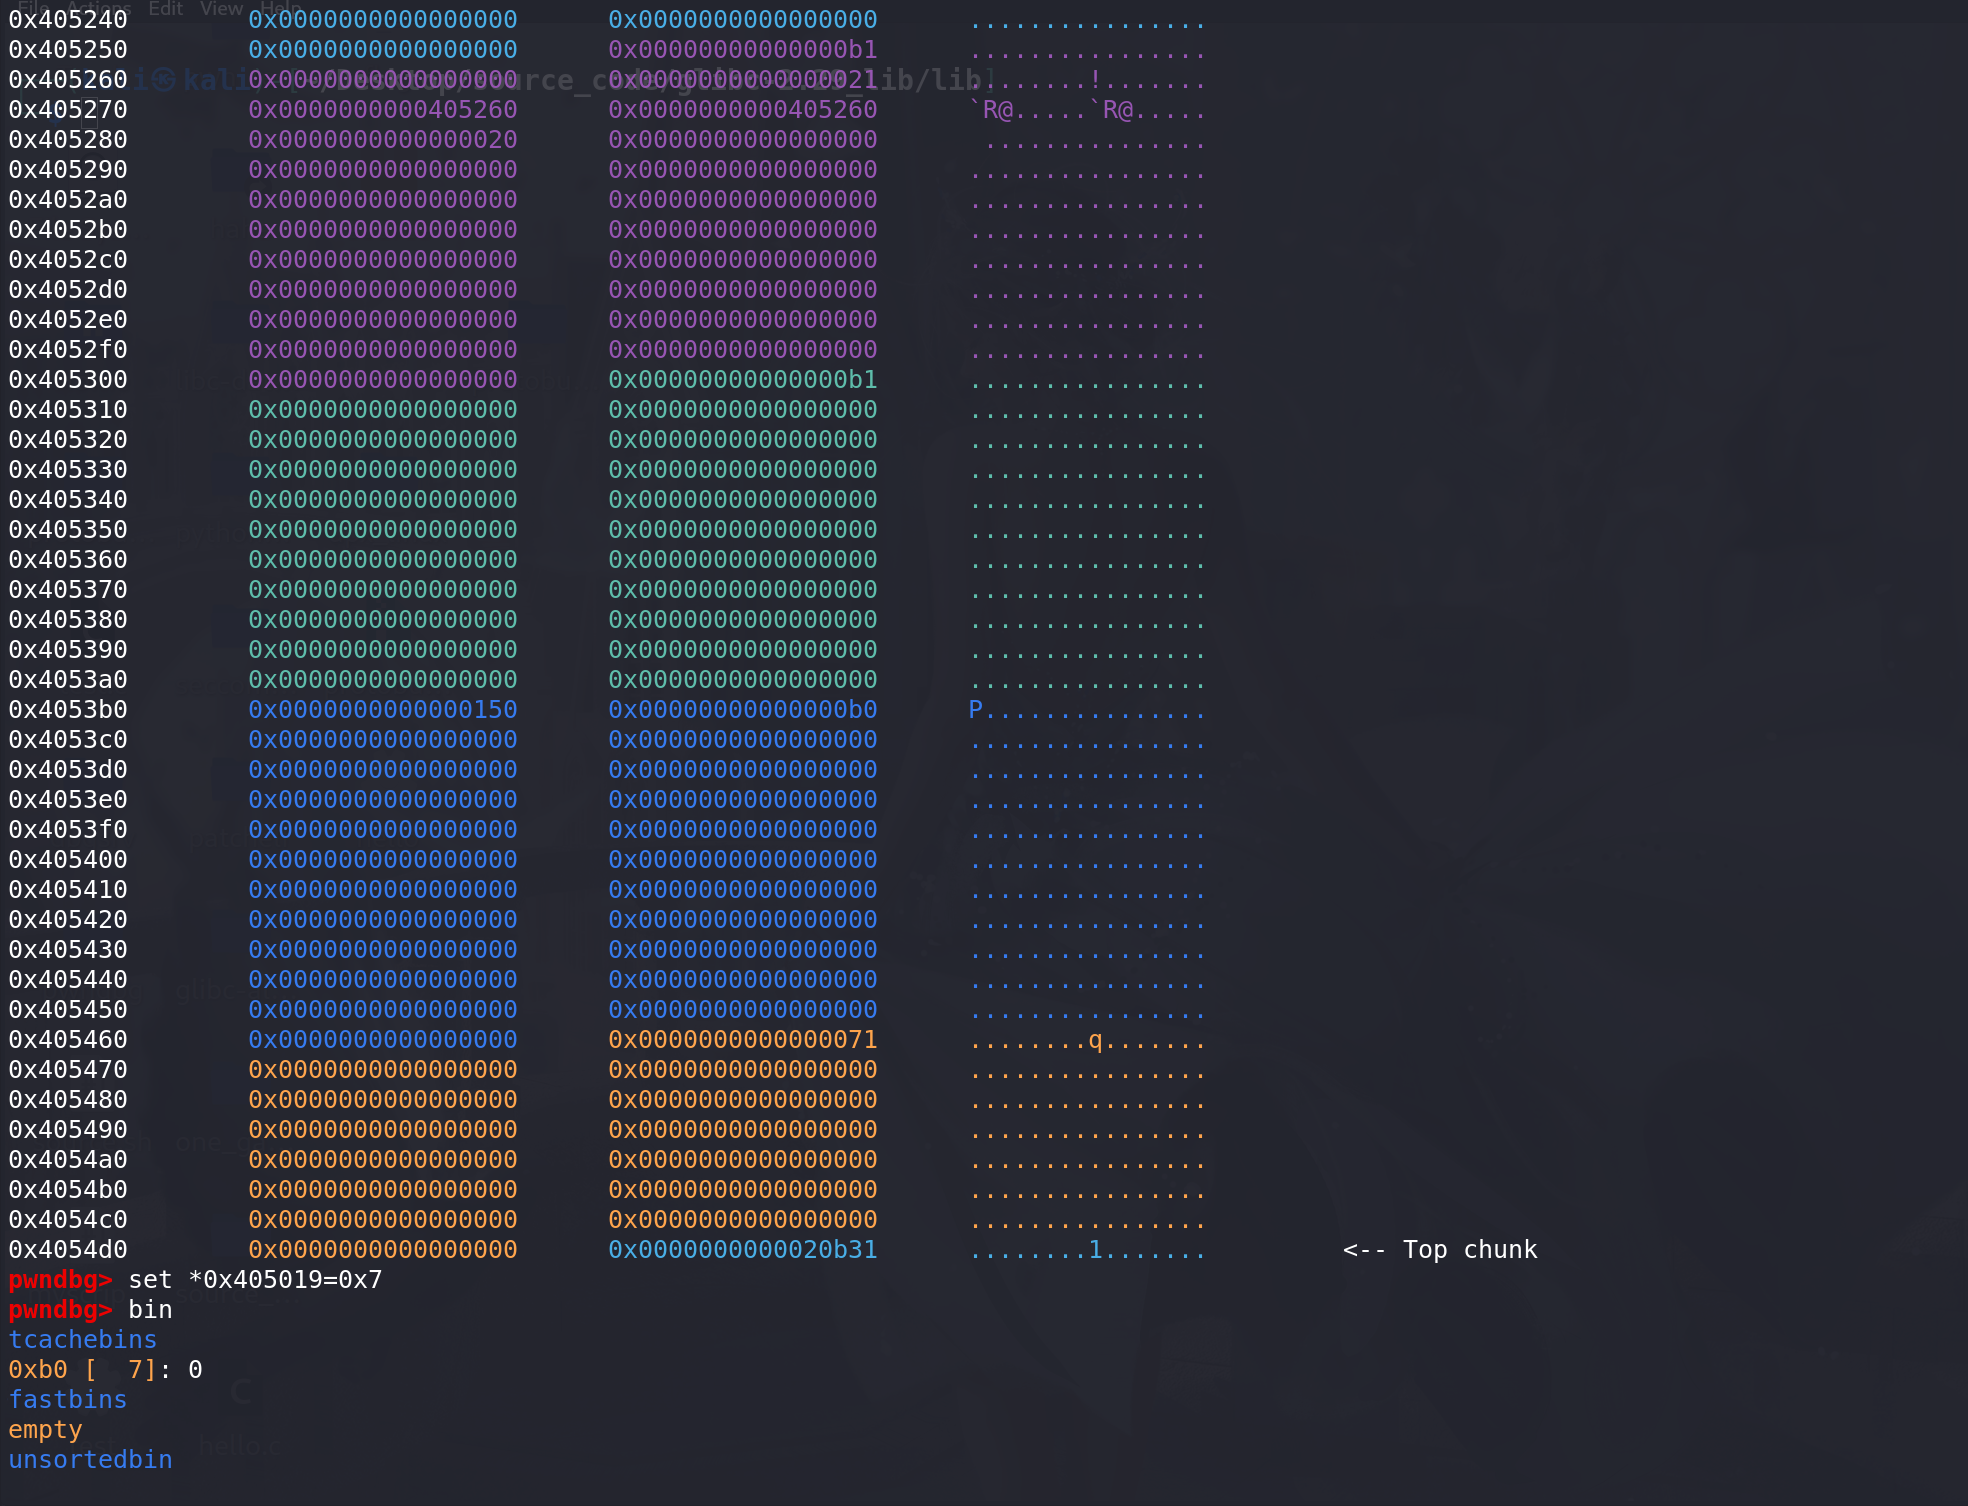Select address 0x405350 row label
The height and width of the screenshot is (1506, 1968).
(x=68, y=529)
